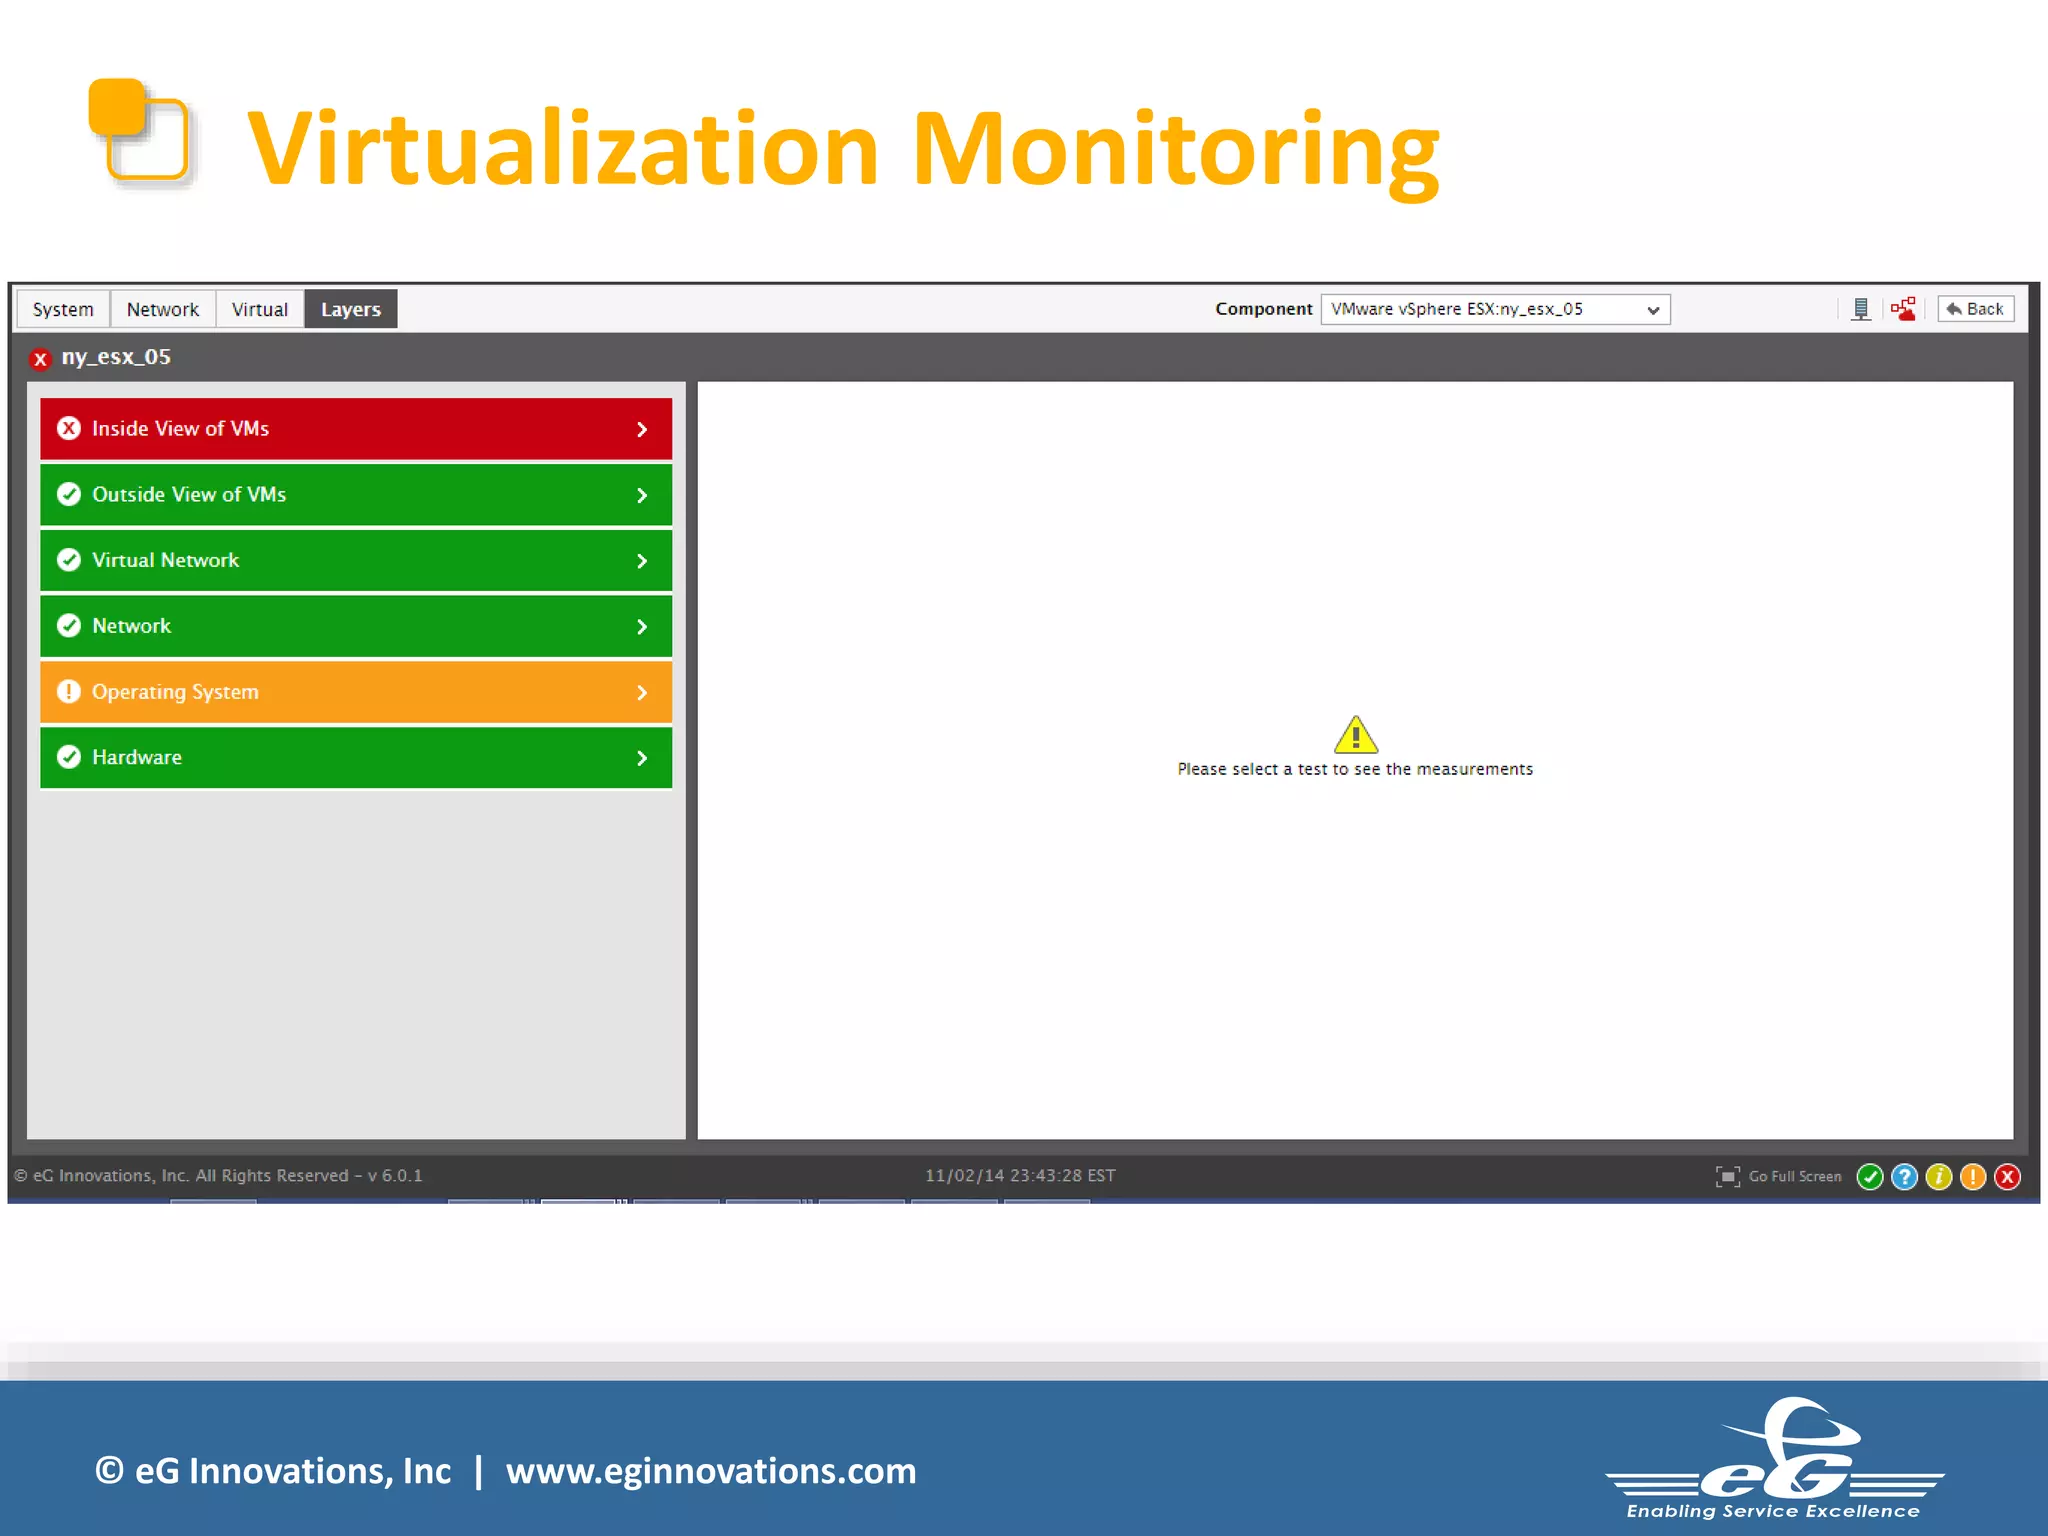Open the Virtual tab
Viewport: 2048px width, 1536px height.
point(260,309)
